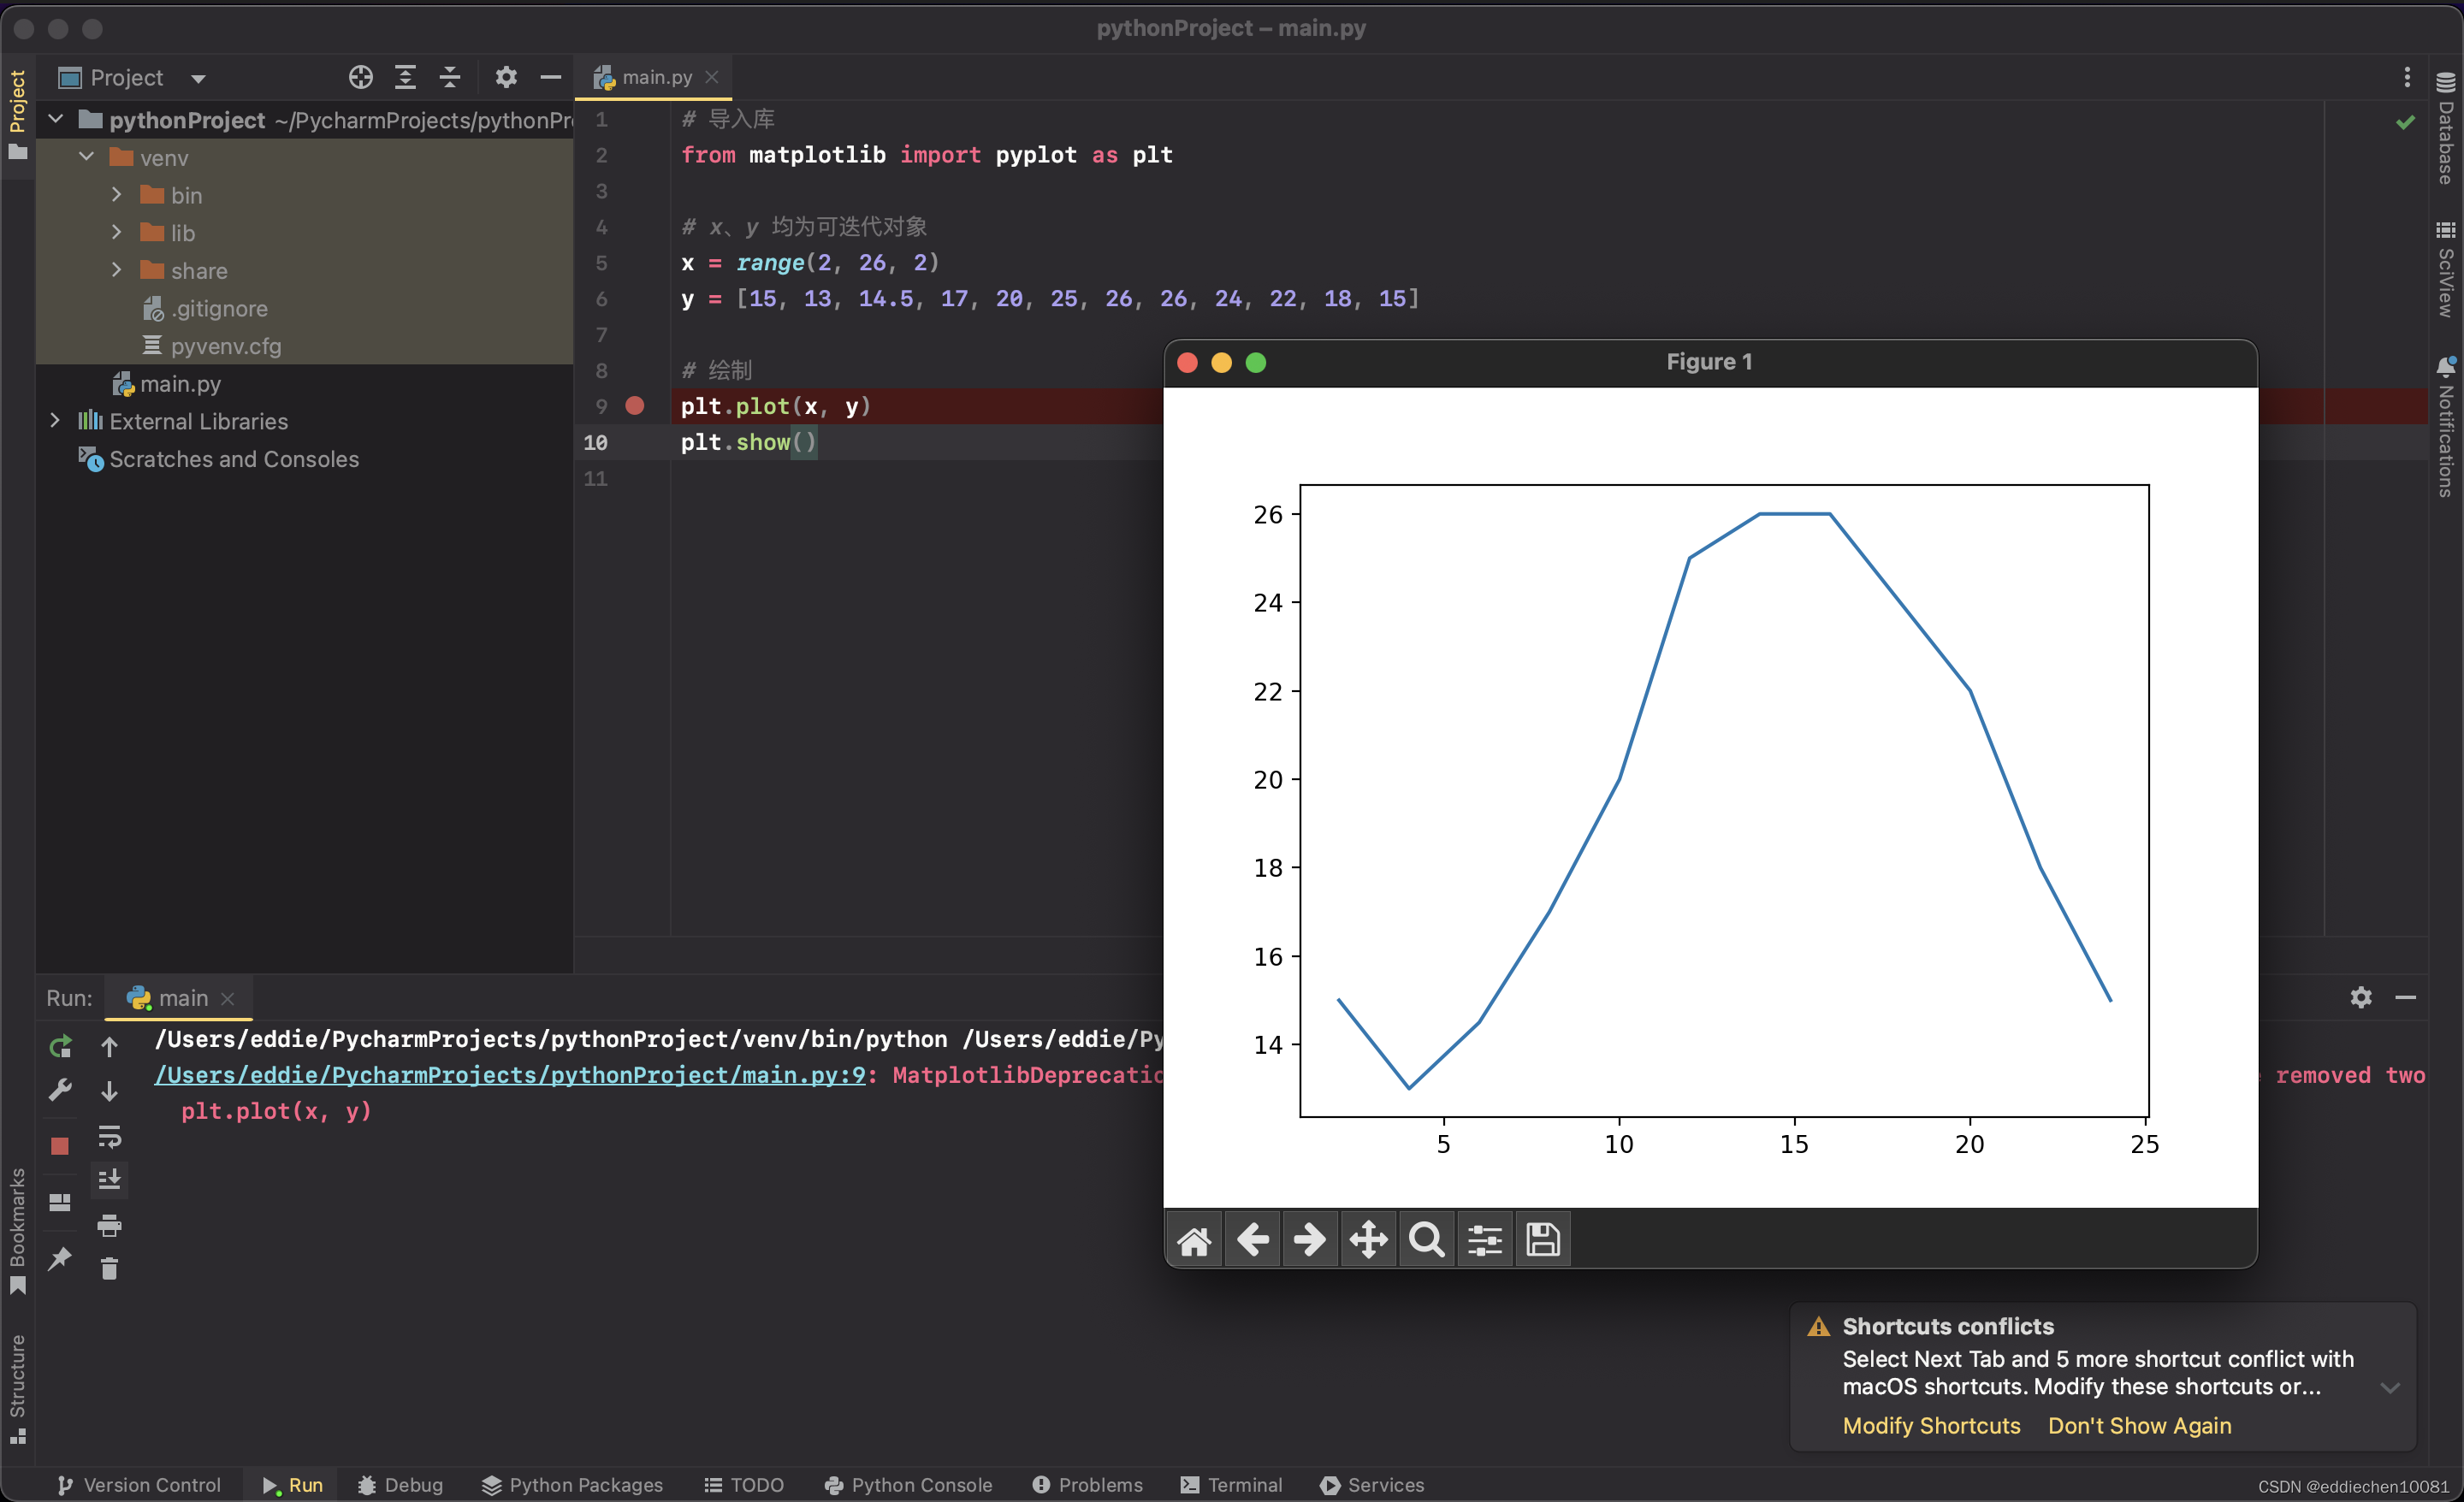Go back to previous view in Figure 1
This screenshot has width=2464, height=1502.
coord(1252,1240)
